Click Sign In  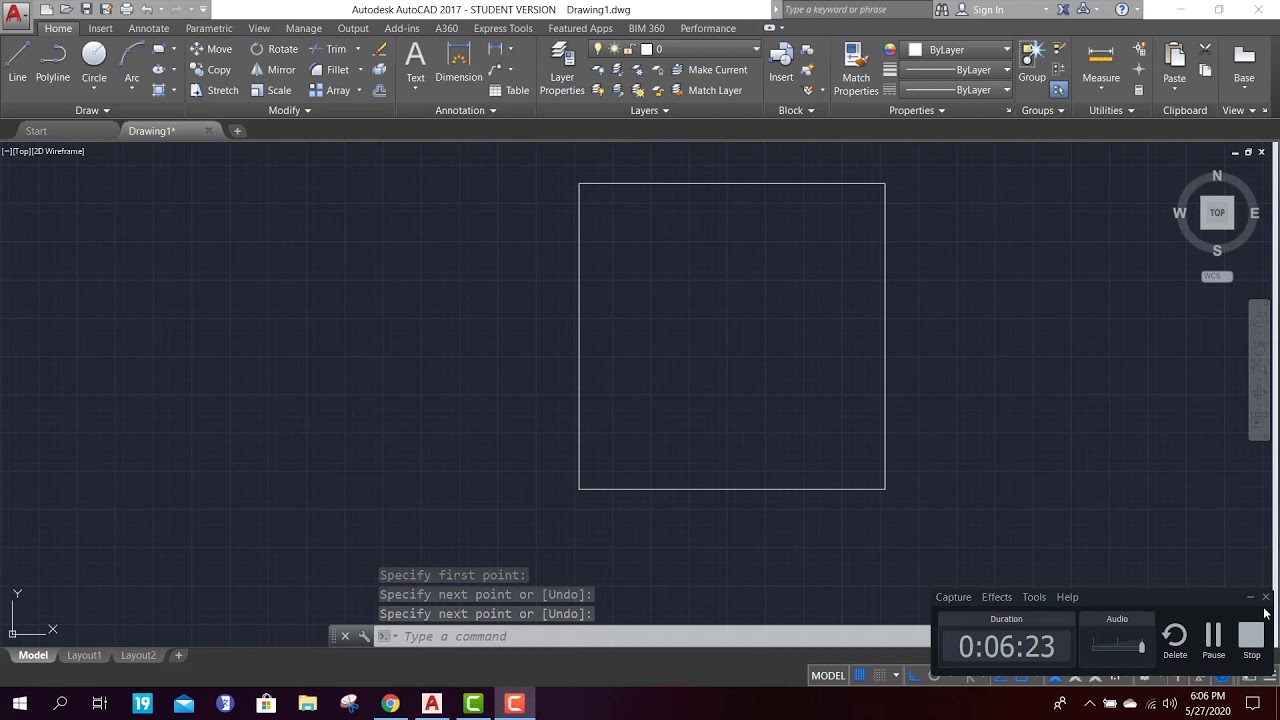point(979,9)
